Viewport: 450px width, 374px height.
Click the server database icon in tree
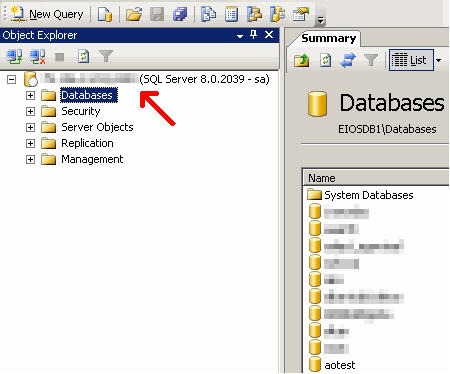point(31,79)
